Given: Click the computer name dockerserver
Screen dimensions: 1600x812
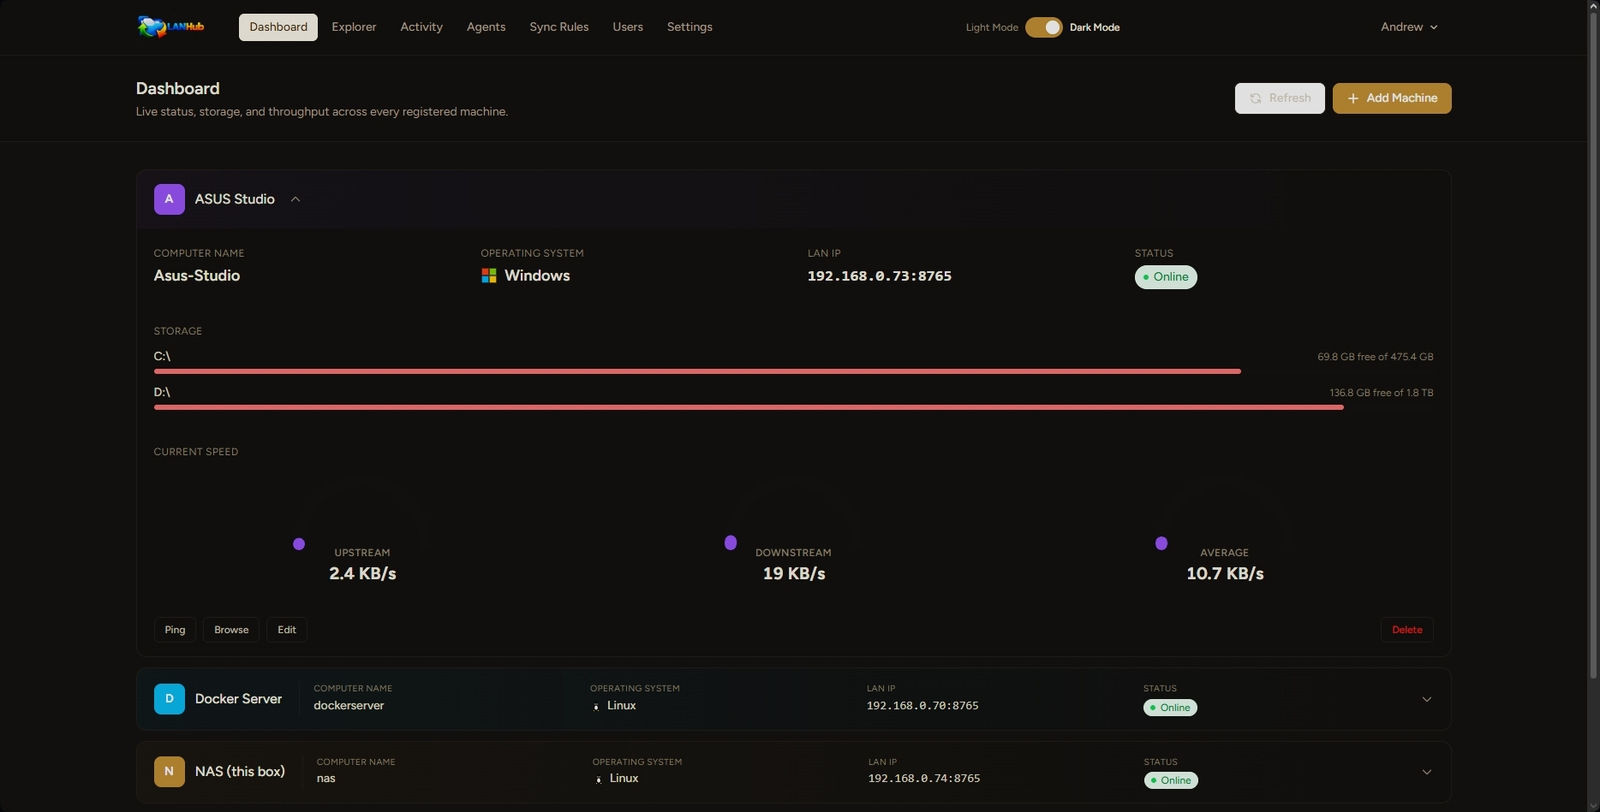Looking at the screenshot, I should (349, 706).
